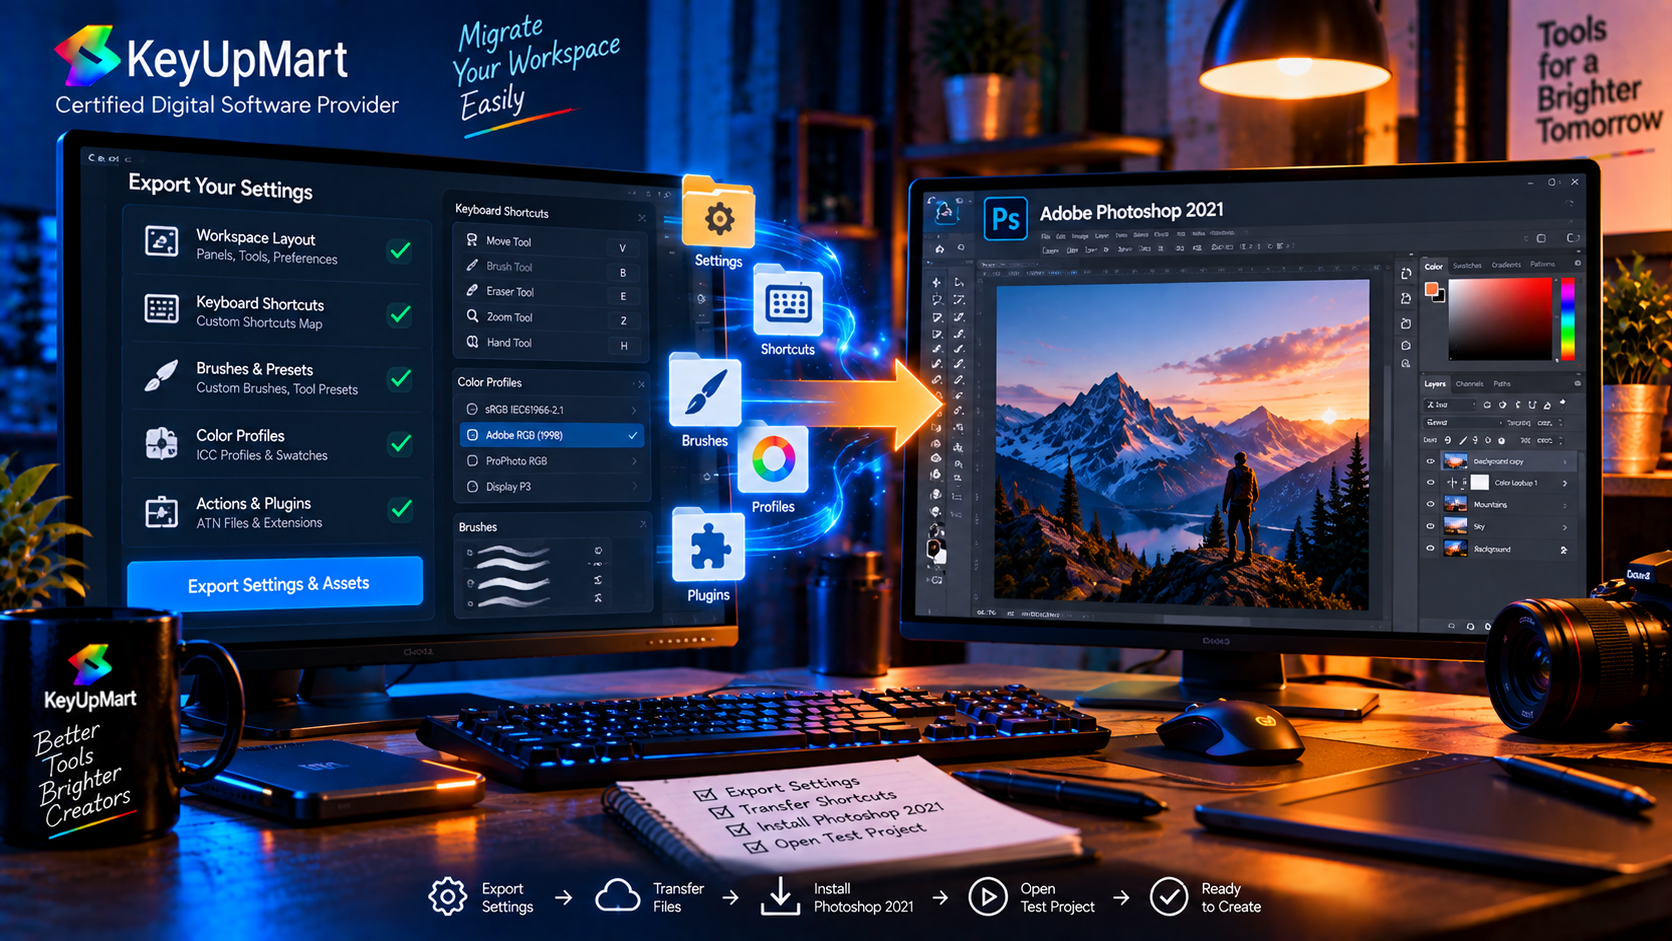Expand the sRGB IEC61966-2.1 profile chevron

pyautogui.click(x=634, y=410)
